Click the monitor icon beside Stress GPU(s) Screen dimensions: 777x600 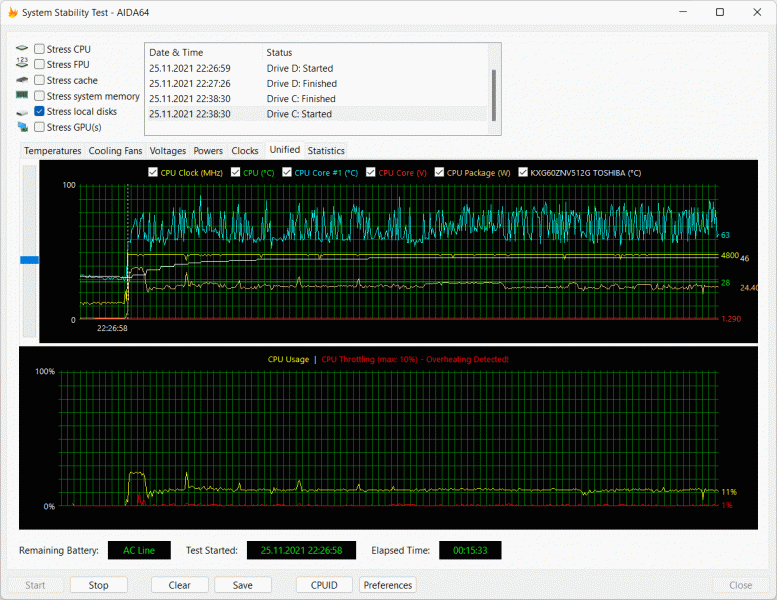22,127
